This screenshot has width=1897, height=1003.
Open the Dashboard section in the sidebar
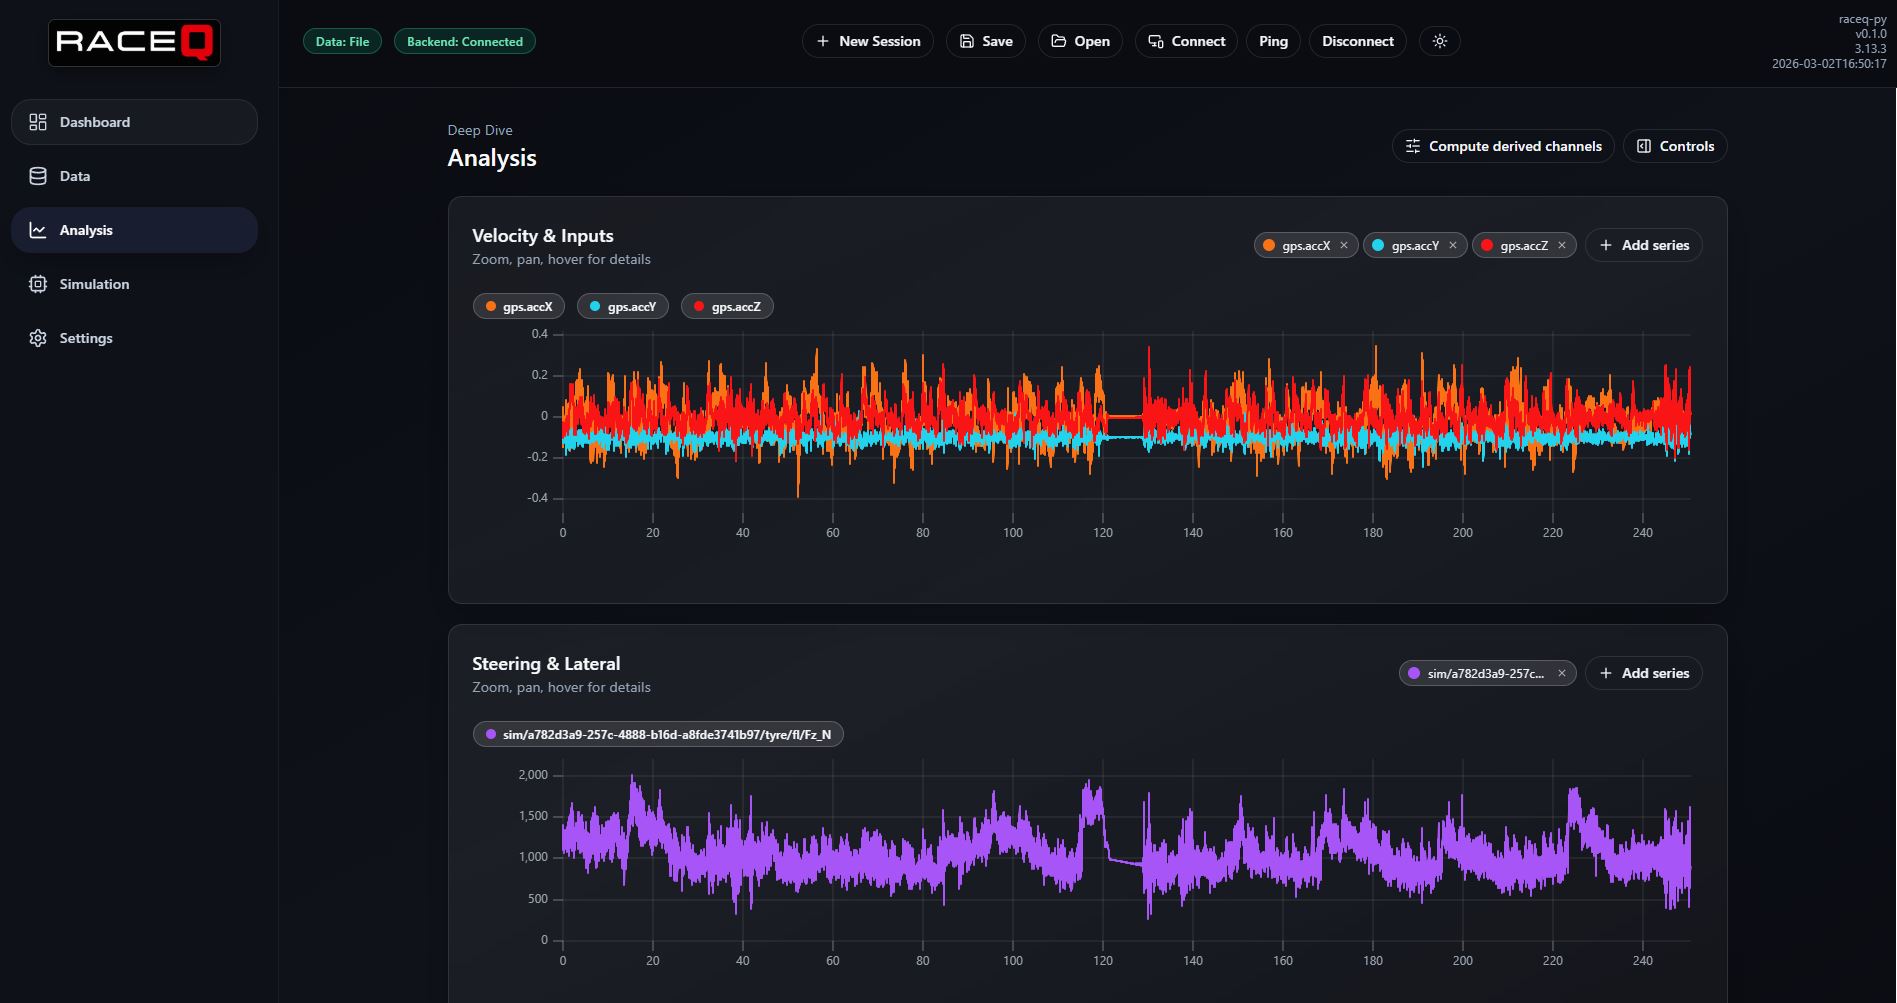(x=95, y=122)
